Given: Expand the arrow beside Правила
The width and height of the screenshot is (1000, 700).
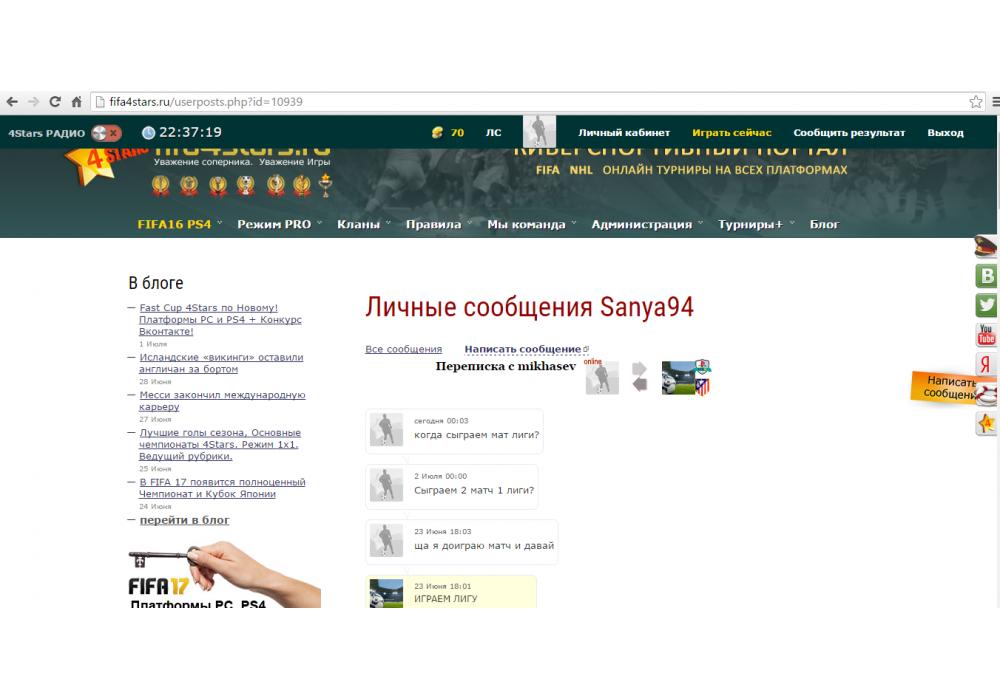Looking at the screenshot, I should click(470, 223).
